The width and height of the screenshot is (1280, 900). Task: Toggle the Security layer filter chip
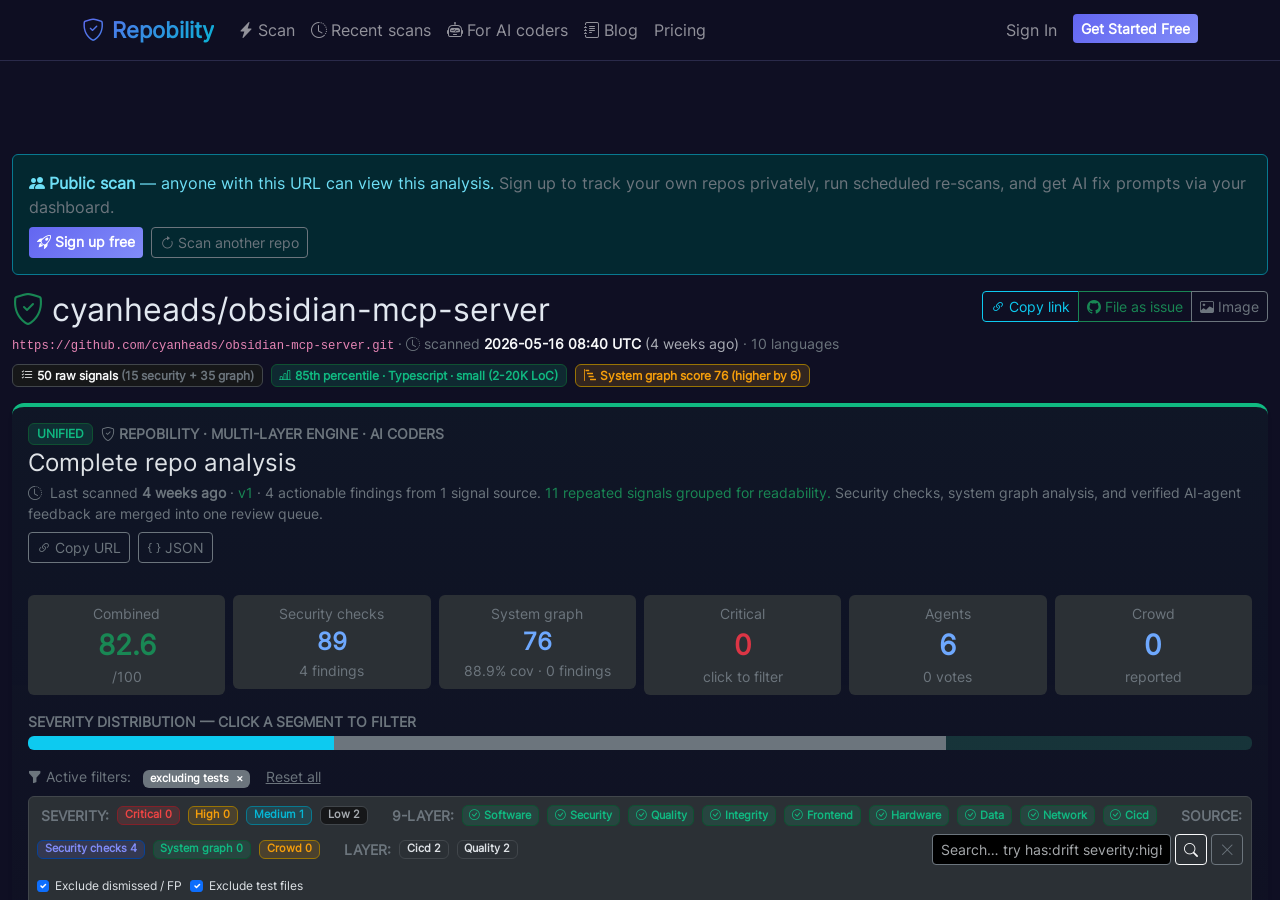point(584,815)
